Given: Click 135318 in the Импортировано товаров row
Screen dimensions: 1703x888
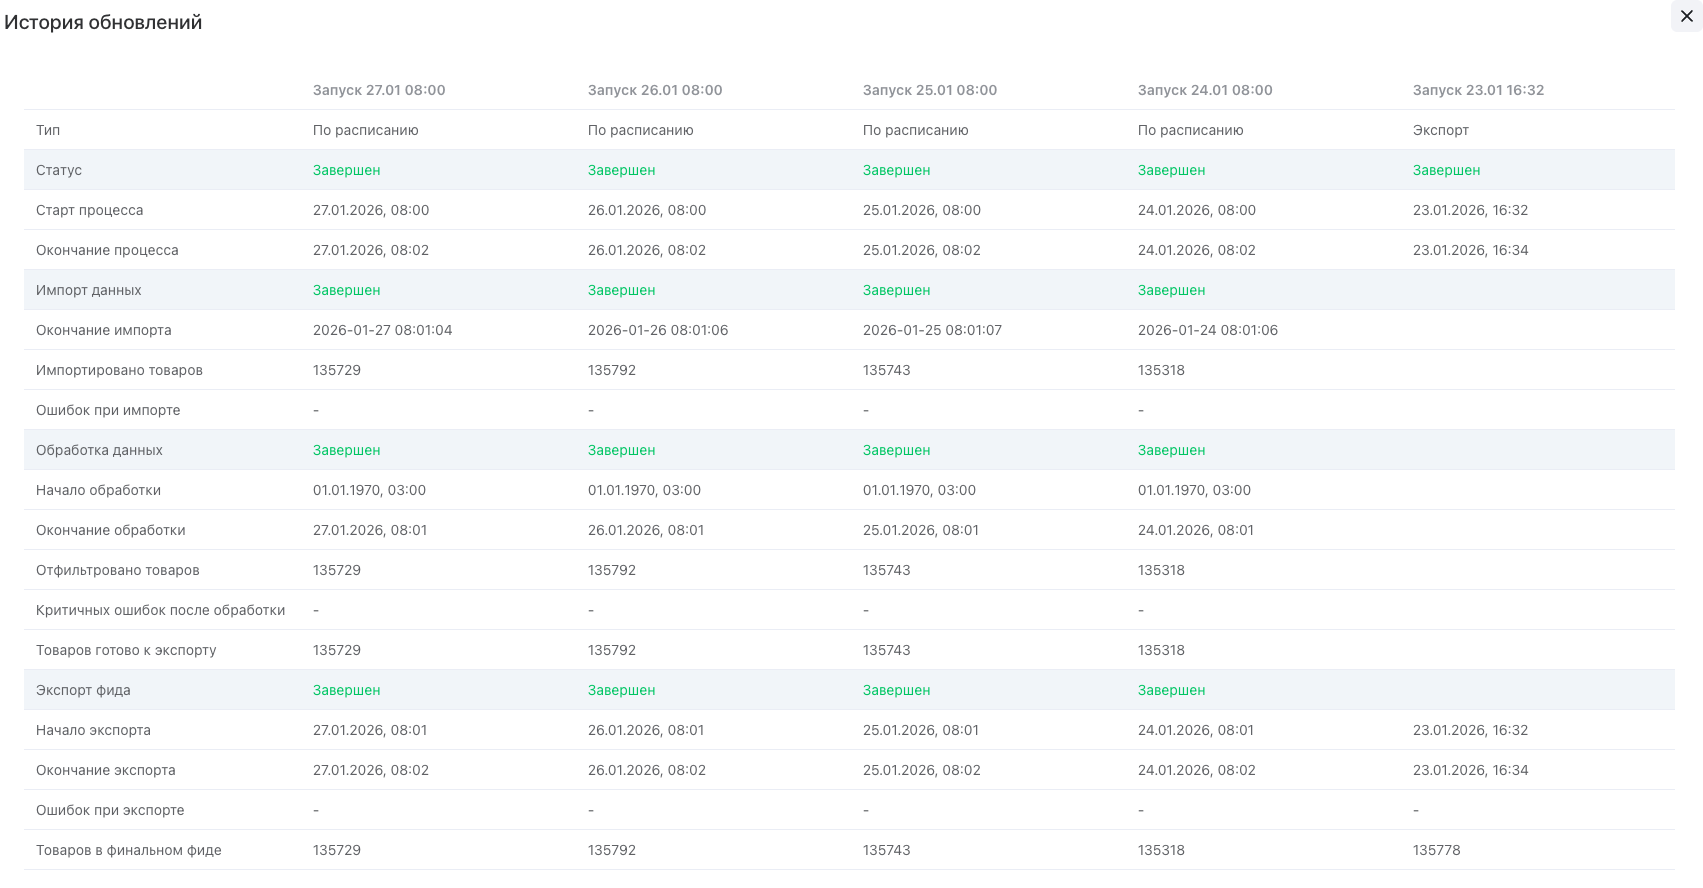Looking at the screenshot, I should [x=1161, y=370].
